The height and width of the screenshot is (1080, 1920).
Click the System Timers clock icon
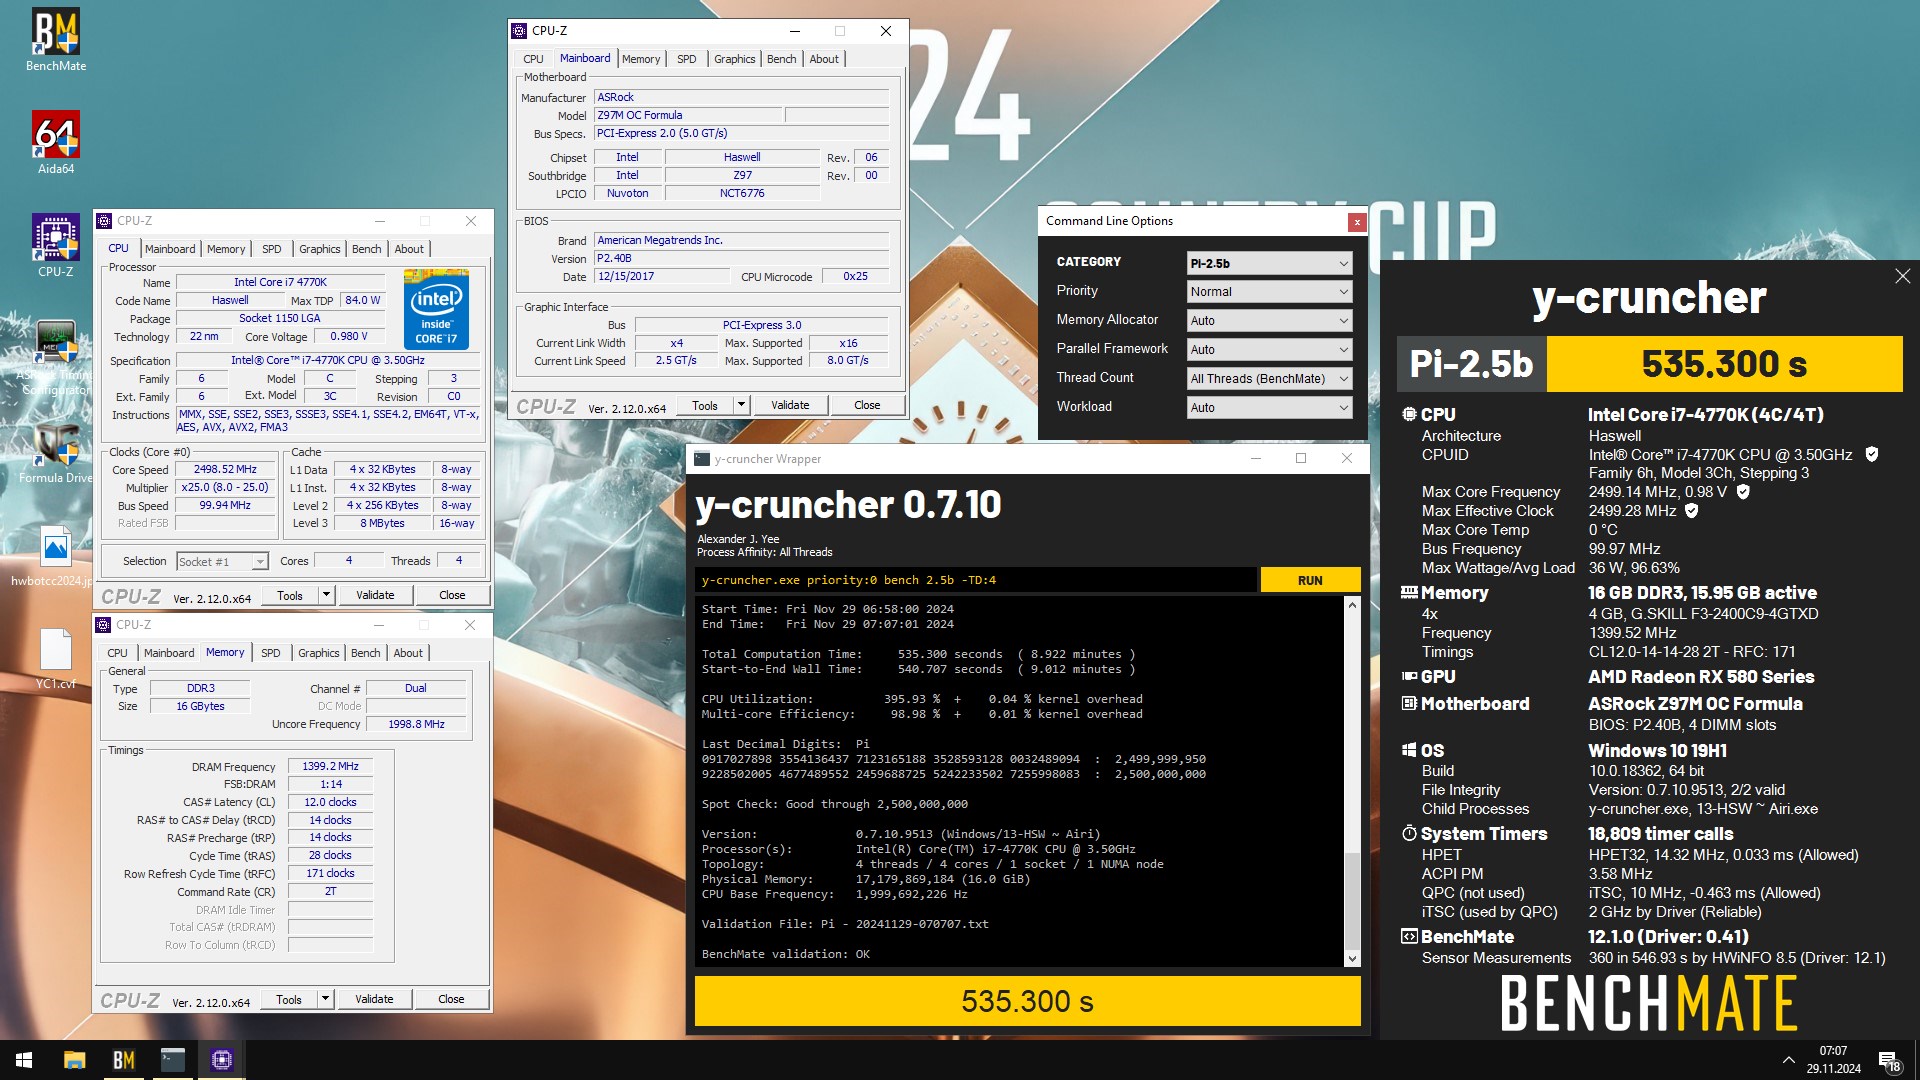[x=1409, y=833]
